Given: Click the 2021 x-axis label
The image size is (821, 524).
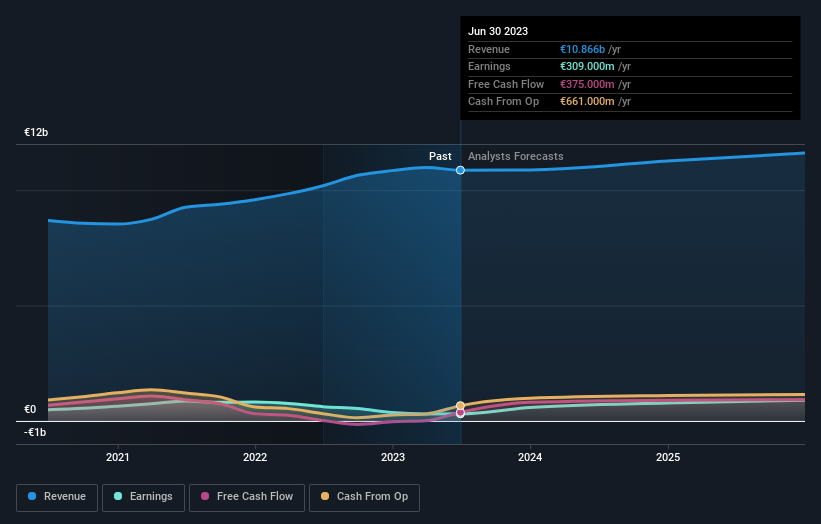Looking at the screenshot, I should coord(118,457).
